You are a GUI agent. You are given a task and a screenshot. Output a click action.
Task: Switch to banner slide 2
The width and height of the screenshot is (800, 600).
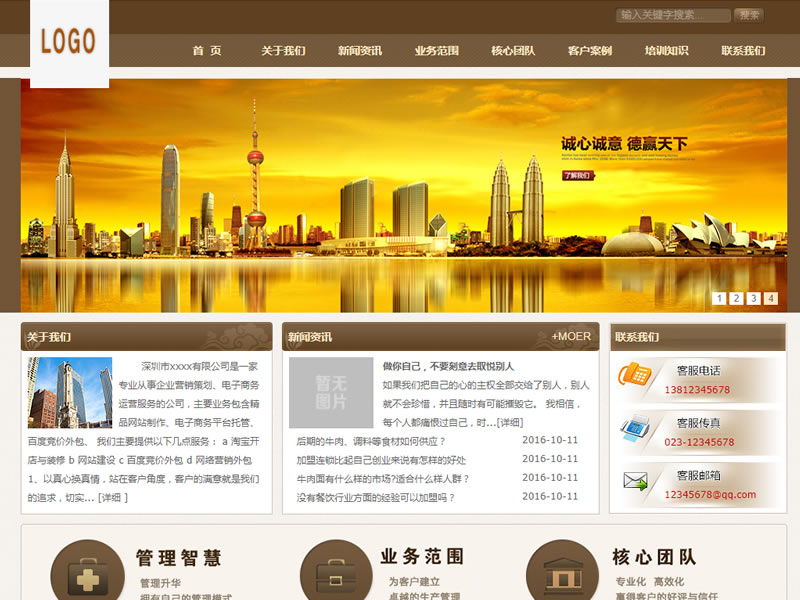tap(736, 298)
